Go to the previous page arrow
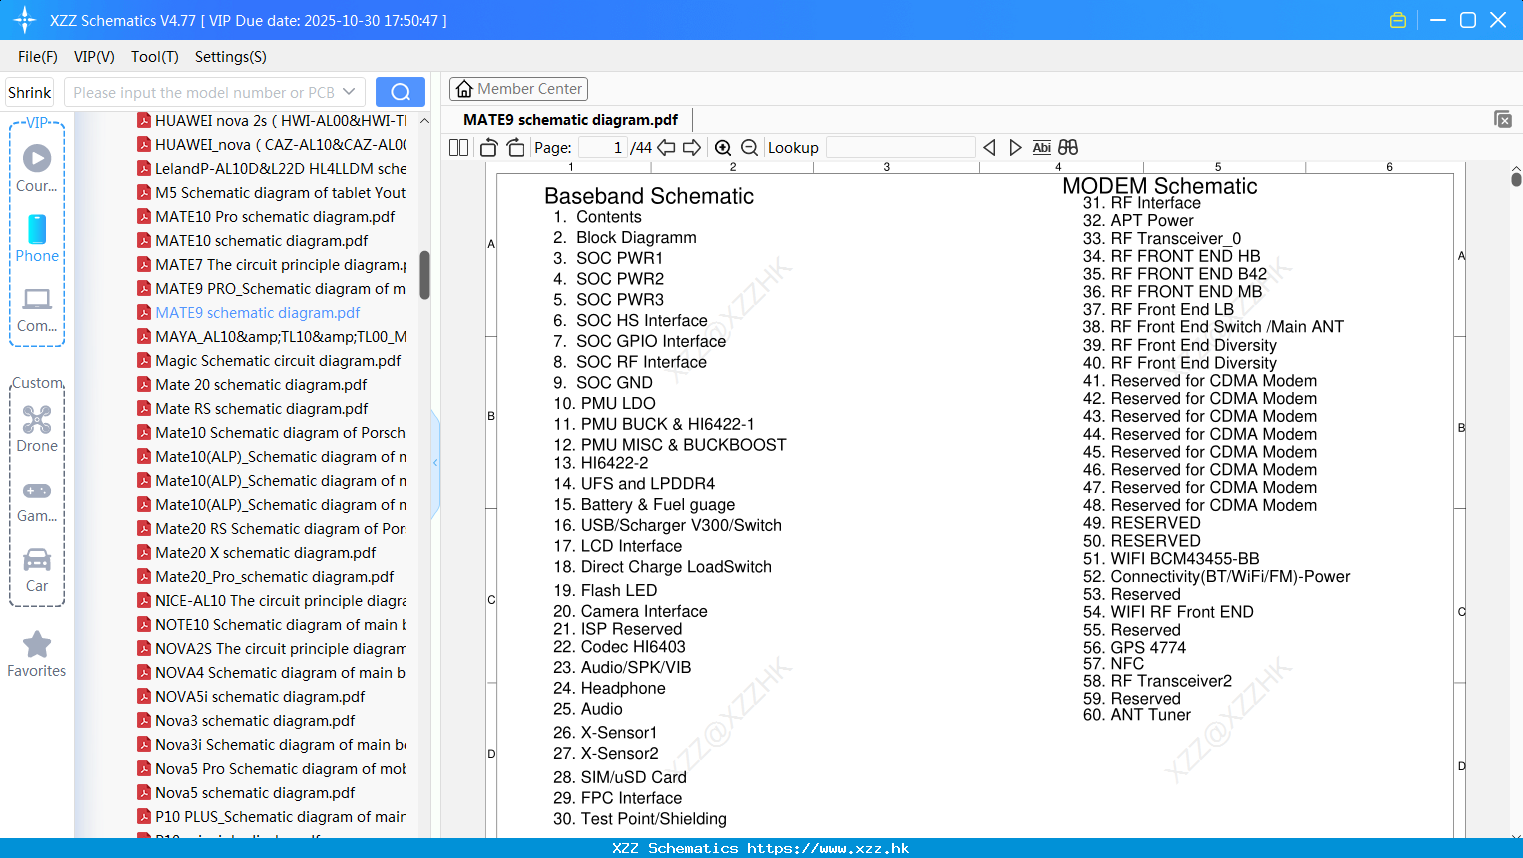The height and width of the screenshot is (858, 1523). click(x=666, y=148)
